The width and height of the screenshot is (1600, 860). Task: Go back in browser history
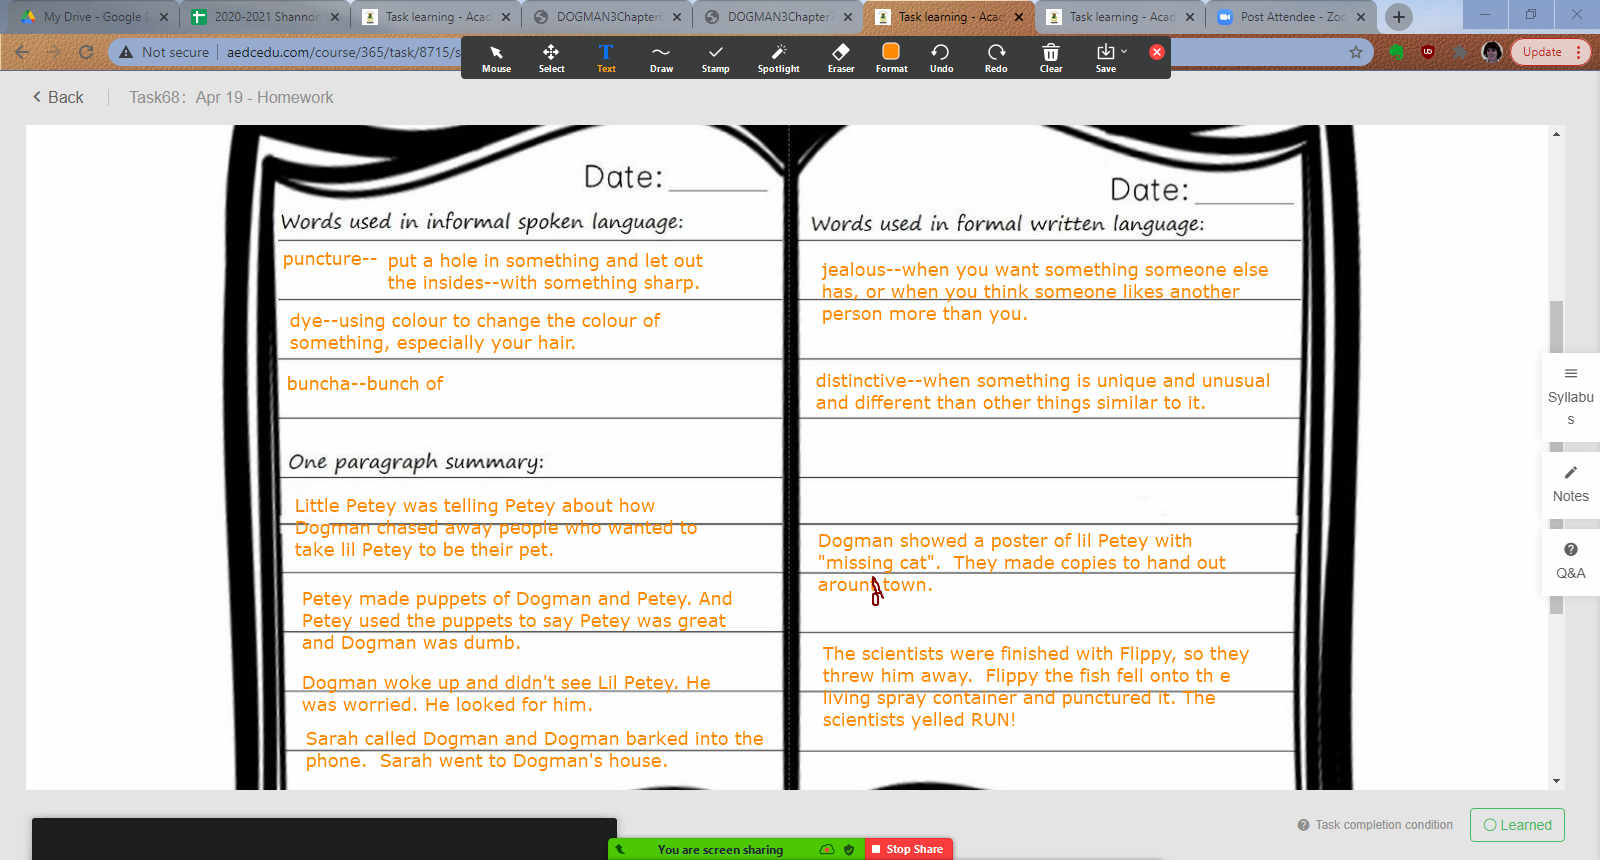[22, 52]
